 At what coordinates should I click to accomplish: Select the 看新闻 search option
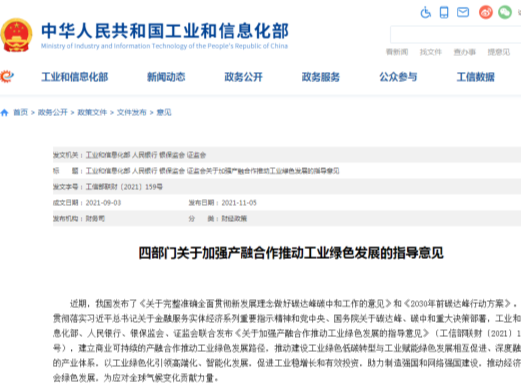[397, 52]
